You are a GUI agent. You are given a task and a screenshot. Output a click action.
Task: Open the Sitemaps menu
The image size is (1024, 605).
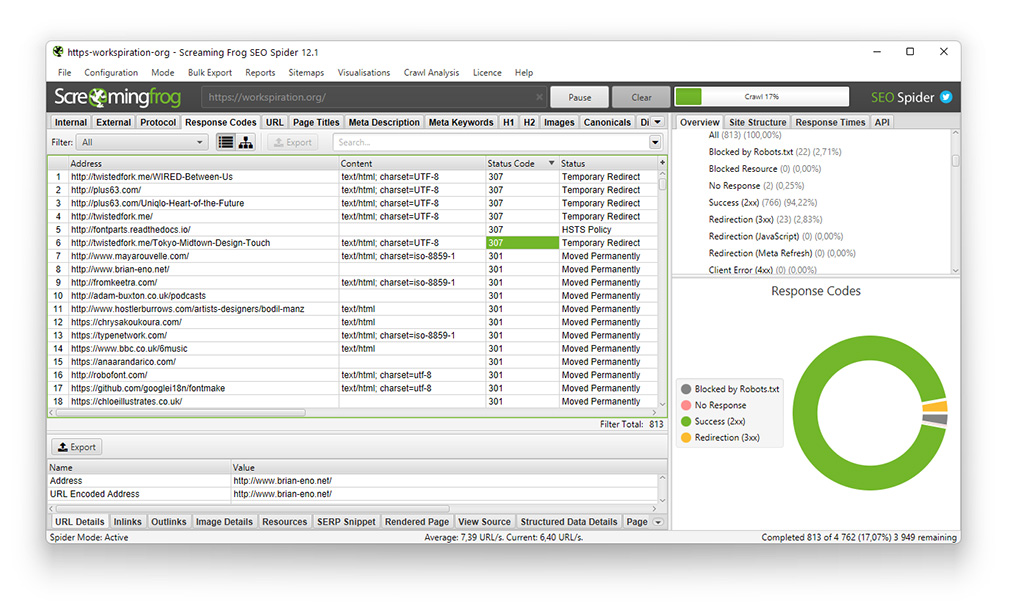[306, 73]
